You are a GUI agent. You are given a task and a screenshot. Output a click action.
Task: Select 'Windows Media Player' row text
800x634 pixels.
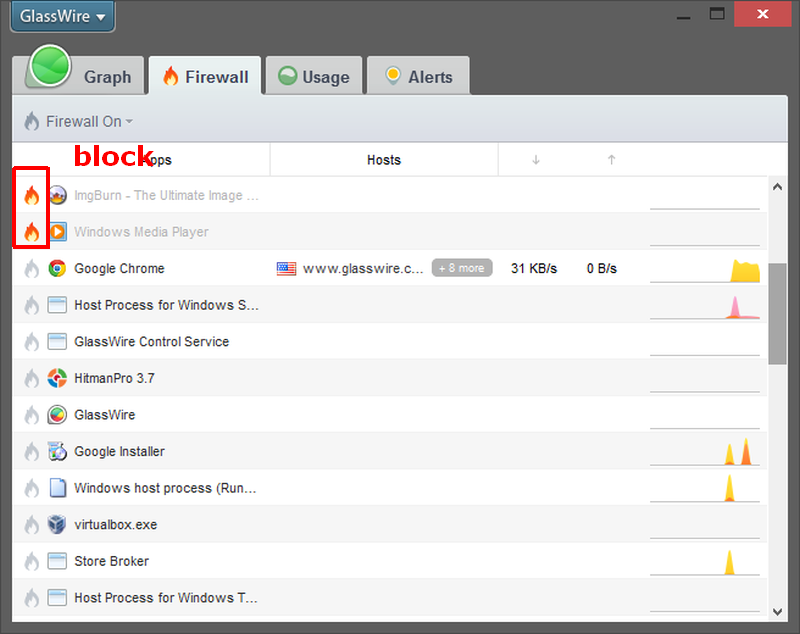141,232
